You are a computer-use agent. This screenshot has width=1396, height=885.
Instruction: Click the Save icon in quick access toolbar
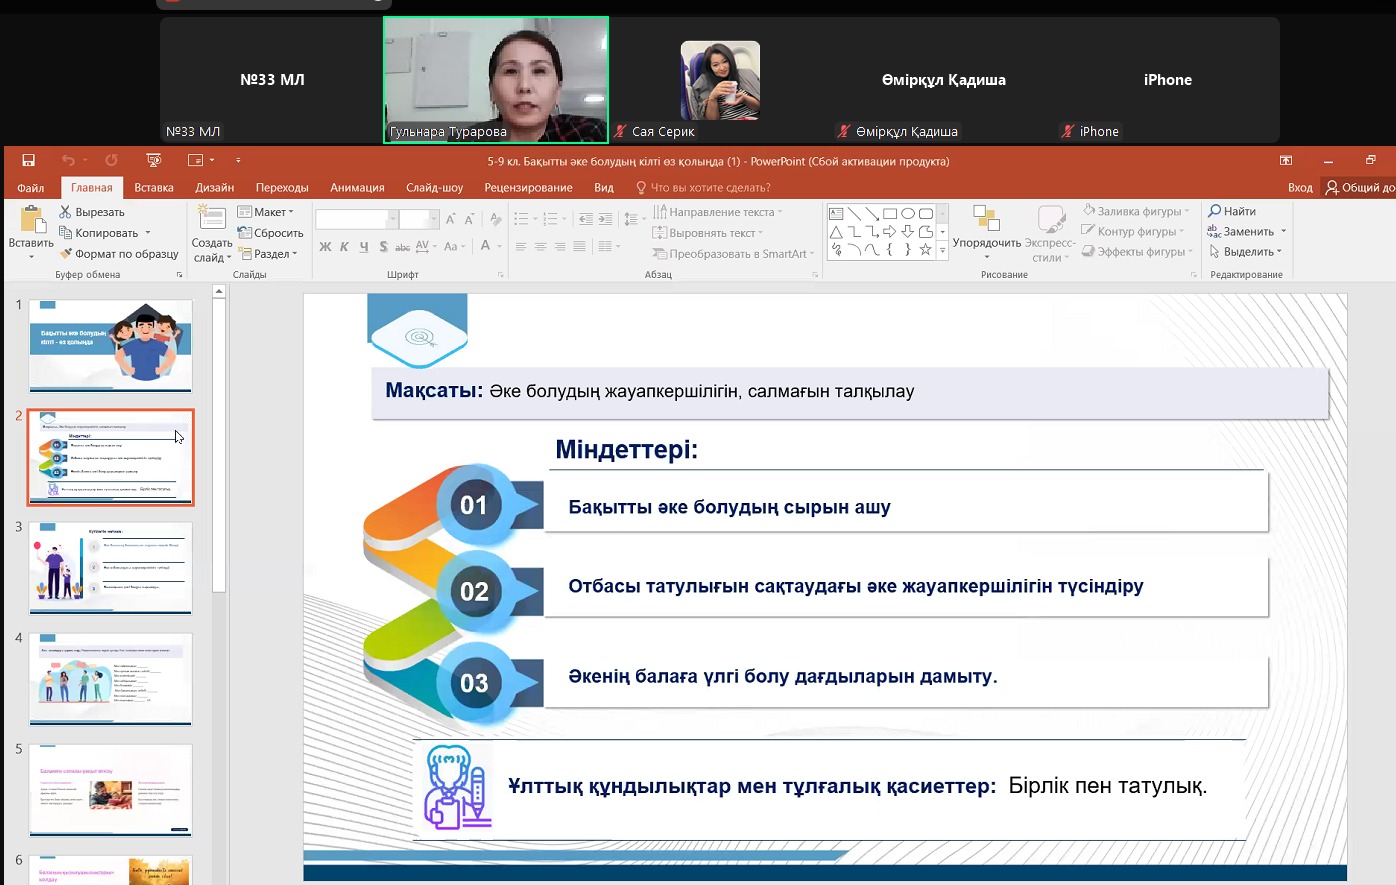pos(28,160)
